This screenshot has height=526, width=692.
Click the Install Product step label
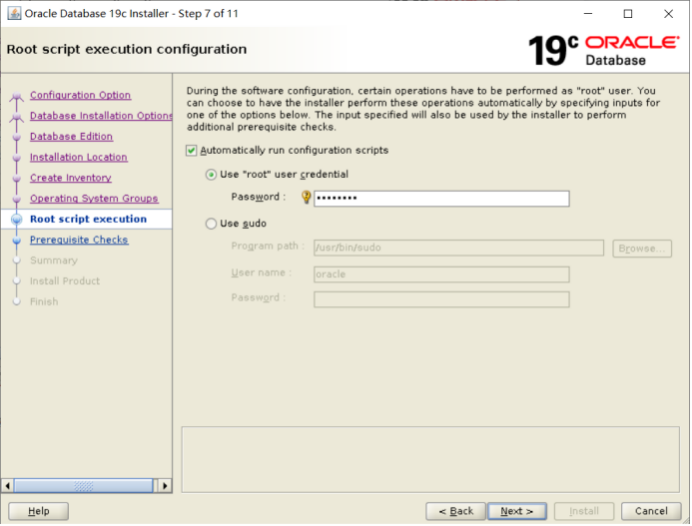(x=65, y=281)
